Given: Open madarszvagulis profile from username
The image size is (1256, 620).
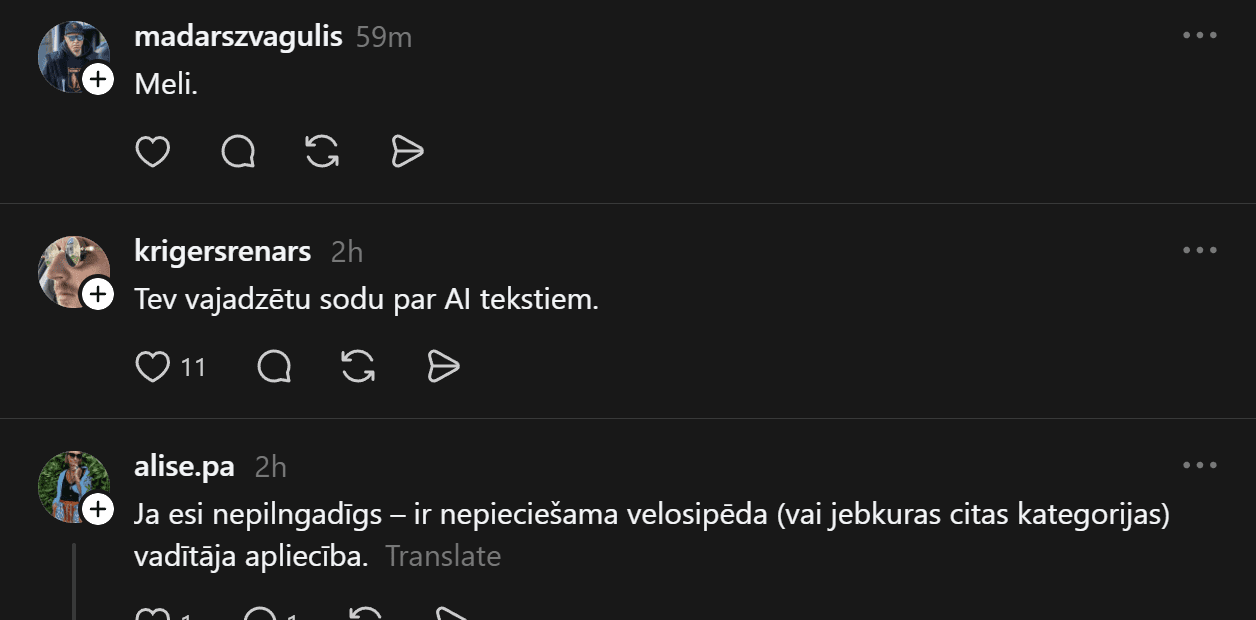Looking at the screenshot, I should 238,37.
